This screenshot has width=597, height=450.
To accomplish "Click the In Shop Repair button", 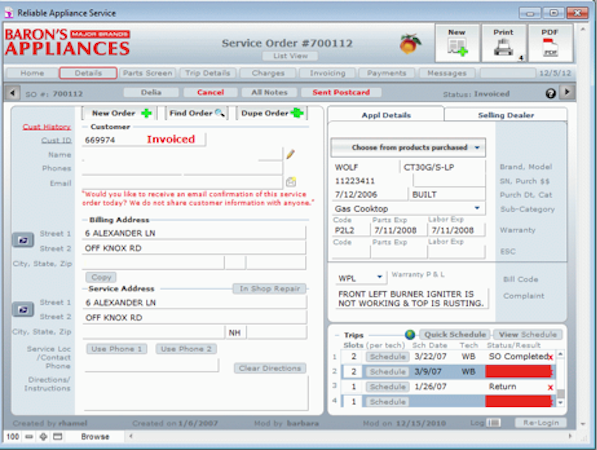I will [270, 289].
